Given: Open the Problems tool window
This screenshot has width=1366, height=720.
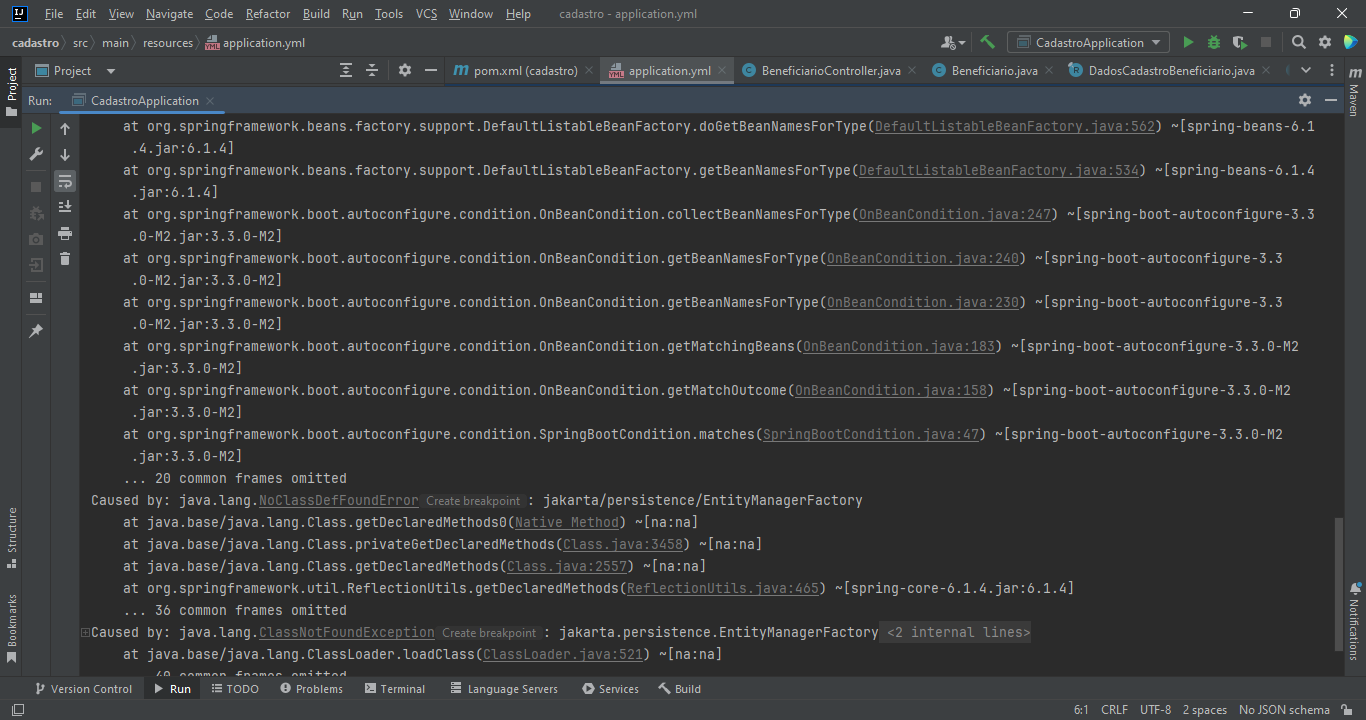Looking at the screenshot, I should tap(311, 689).
